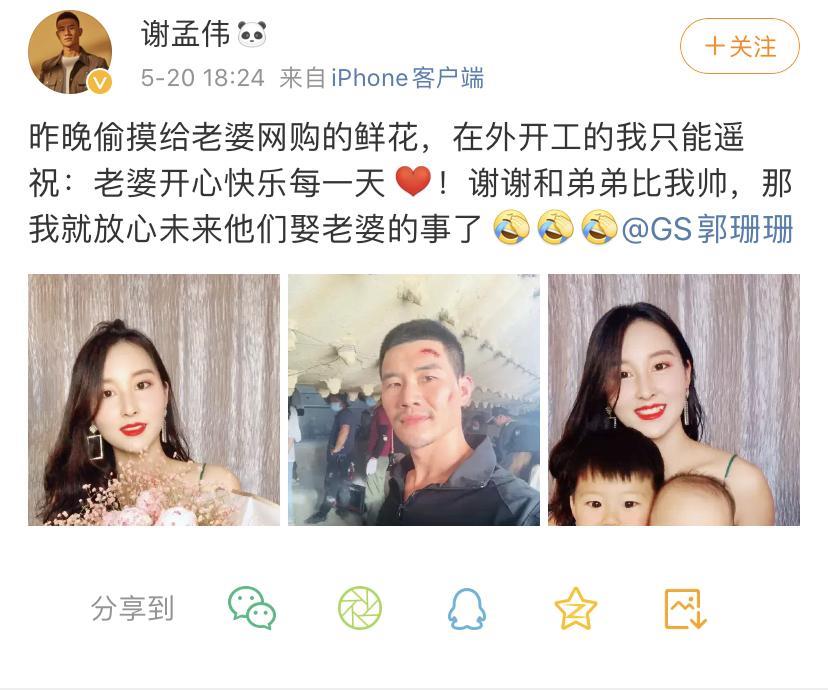View selfie photo of man on set

413,400
